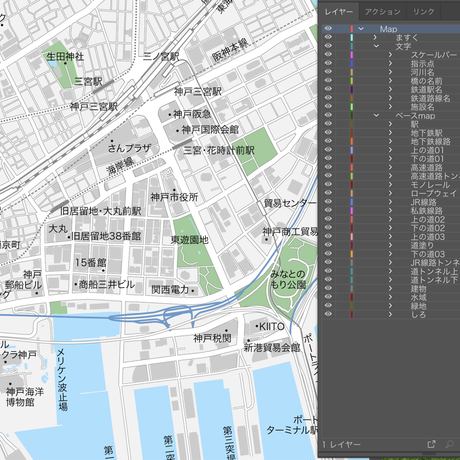Toggle eye icon for しろ layer
This screenshot has width=460, height=460.
point(328,314)
